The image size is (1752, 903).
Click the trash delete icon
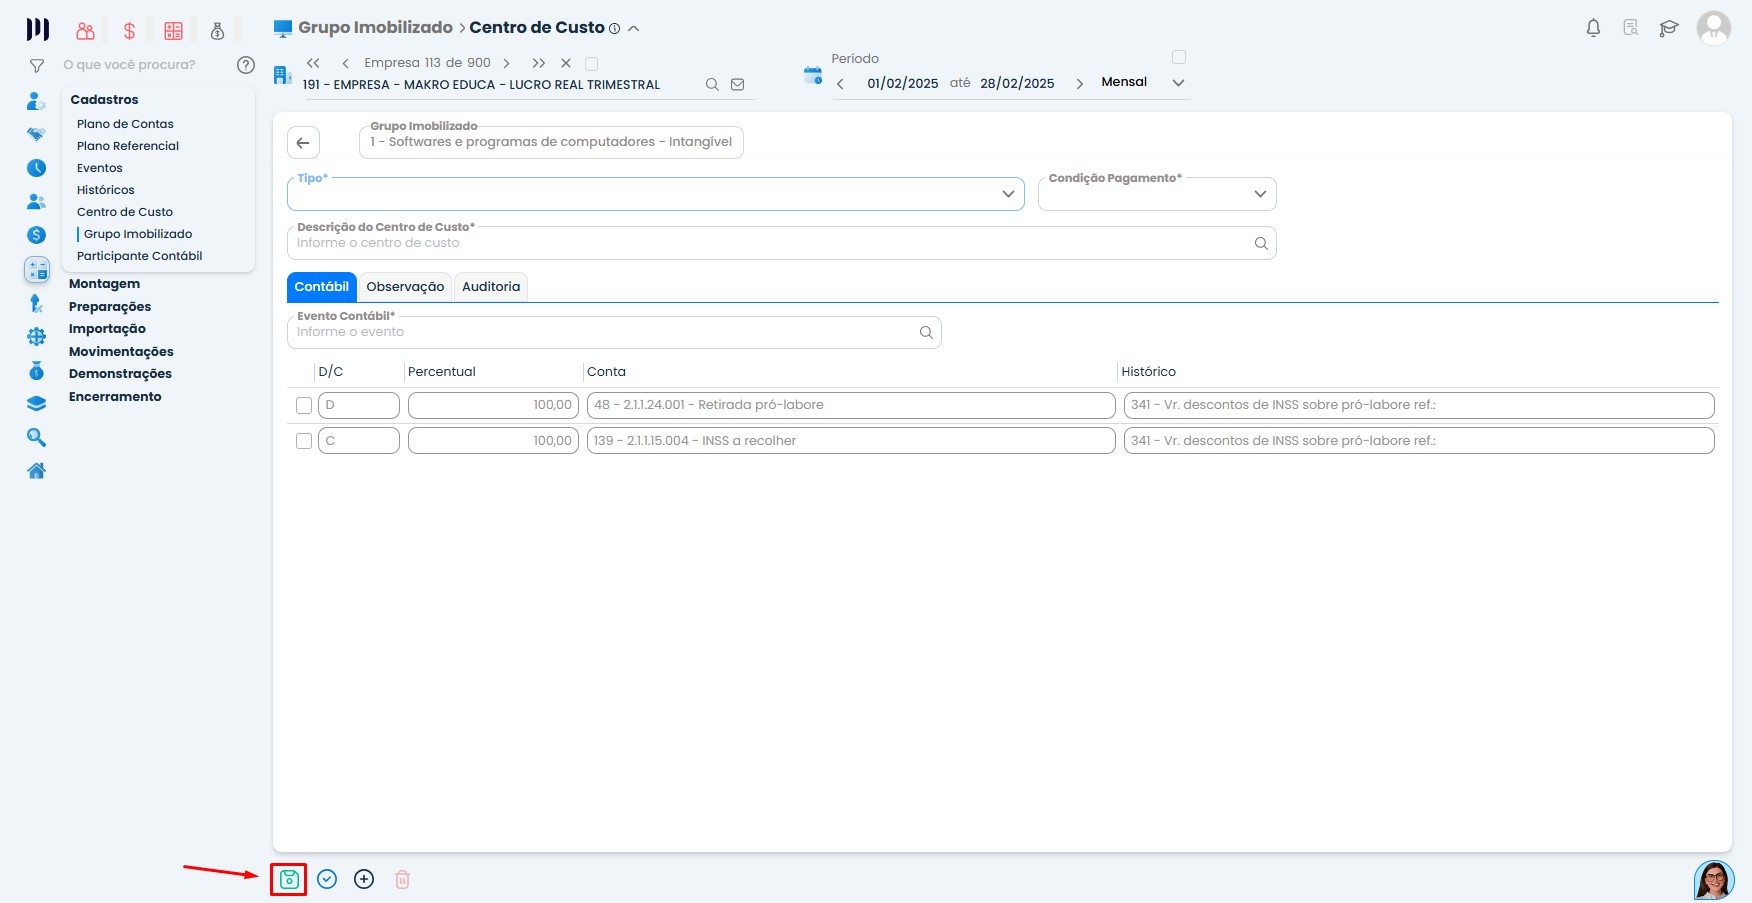[x=402, y=879]
